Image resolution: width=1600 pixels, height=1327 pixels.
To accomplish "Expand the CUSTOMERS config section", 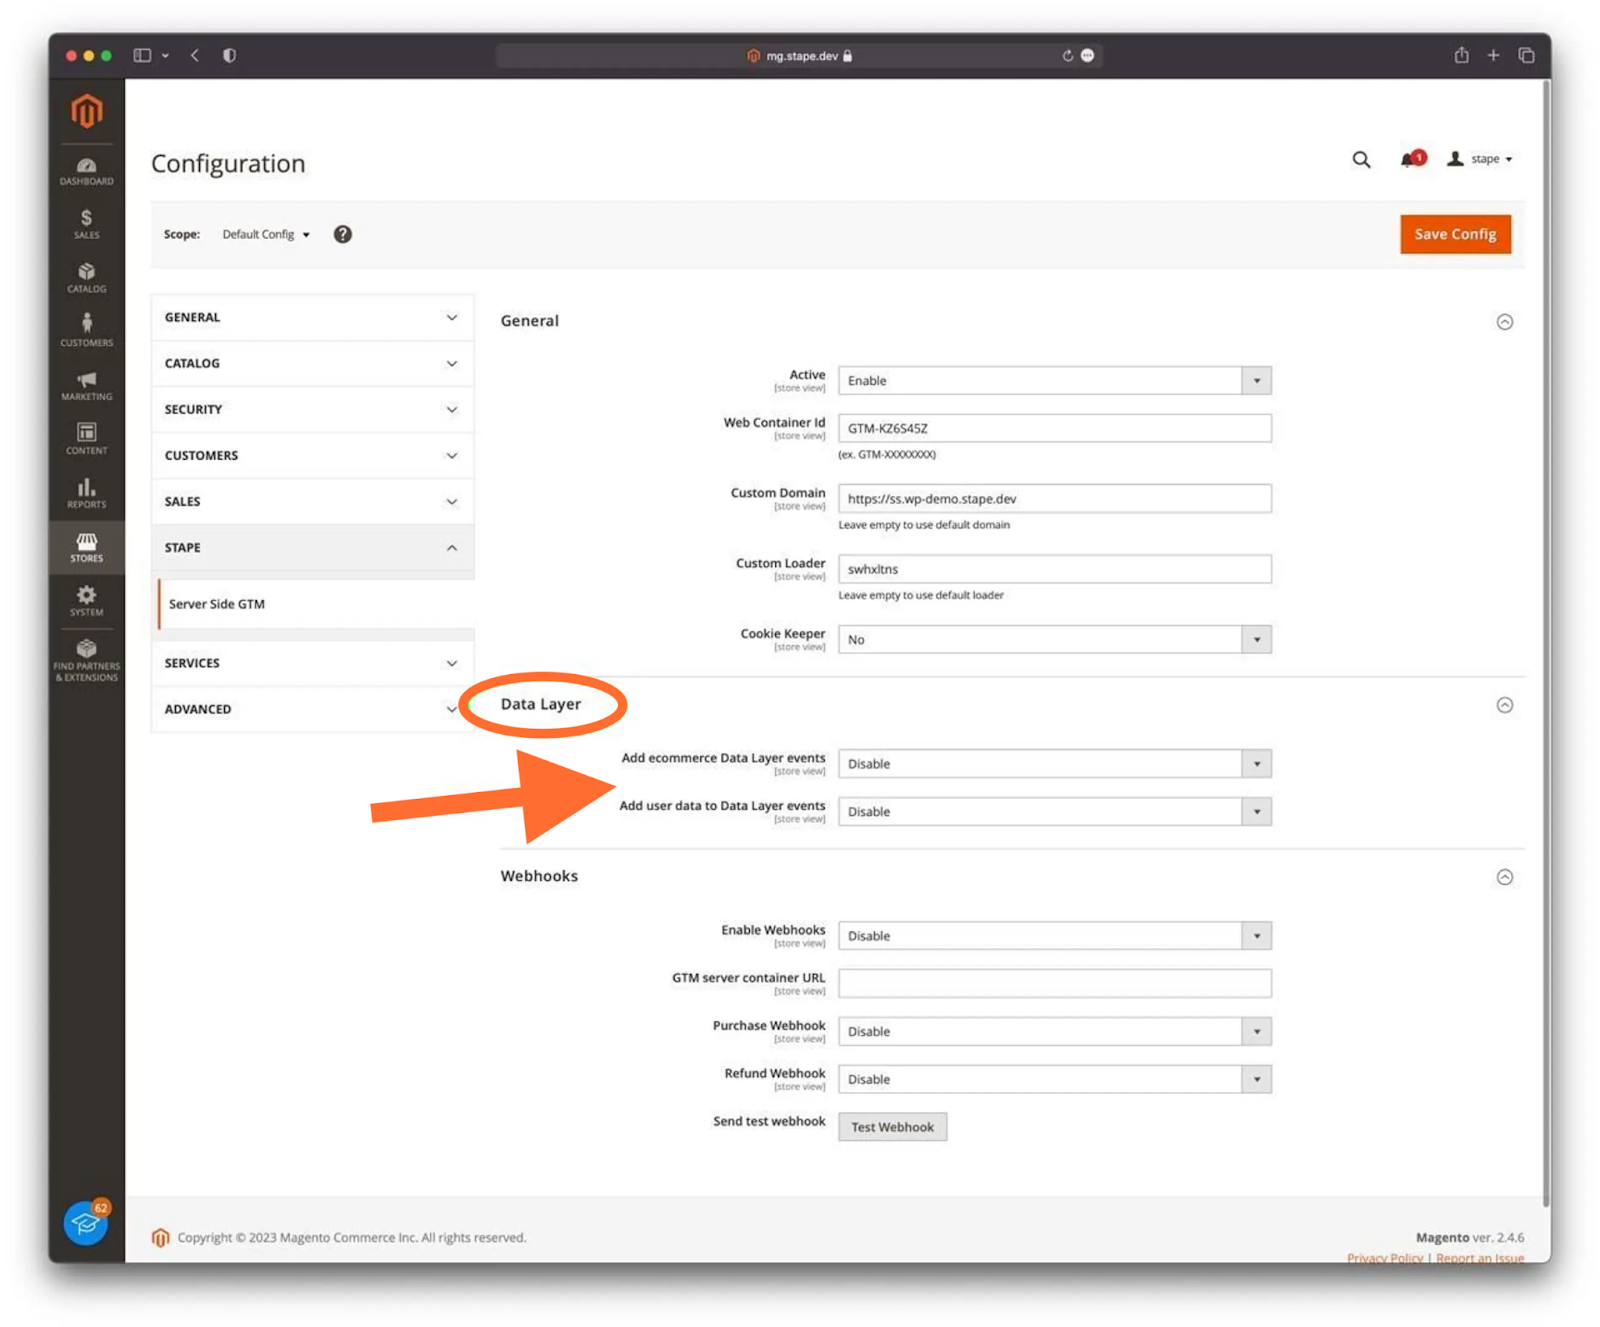I will [313, 455].
